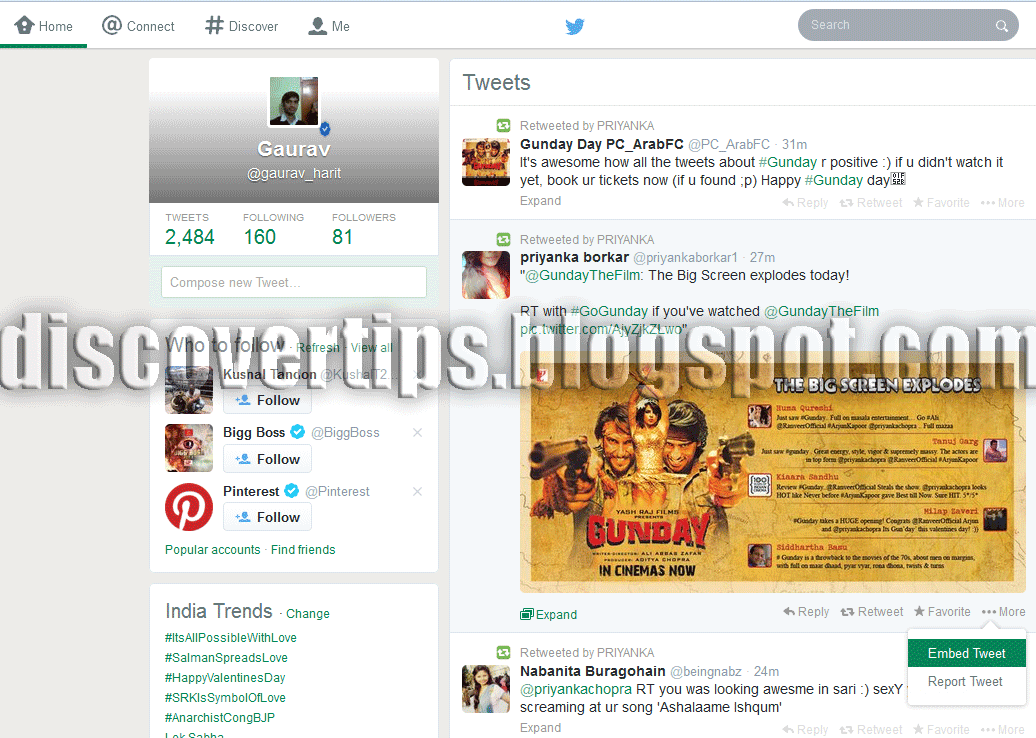1036x738 pixels.
Task: Open Popular accounts link
Action: coord(212,550)
